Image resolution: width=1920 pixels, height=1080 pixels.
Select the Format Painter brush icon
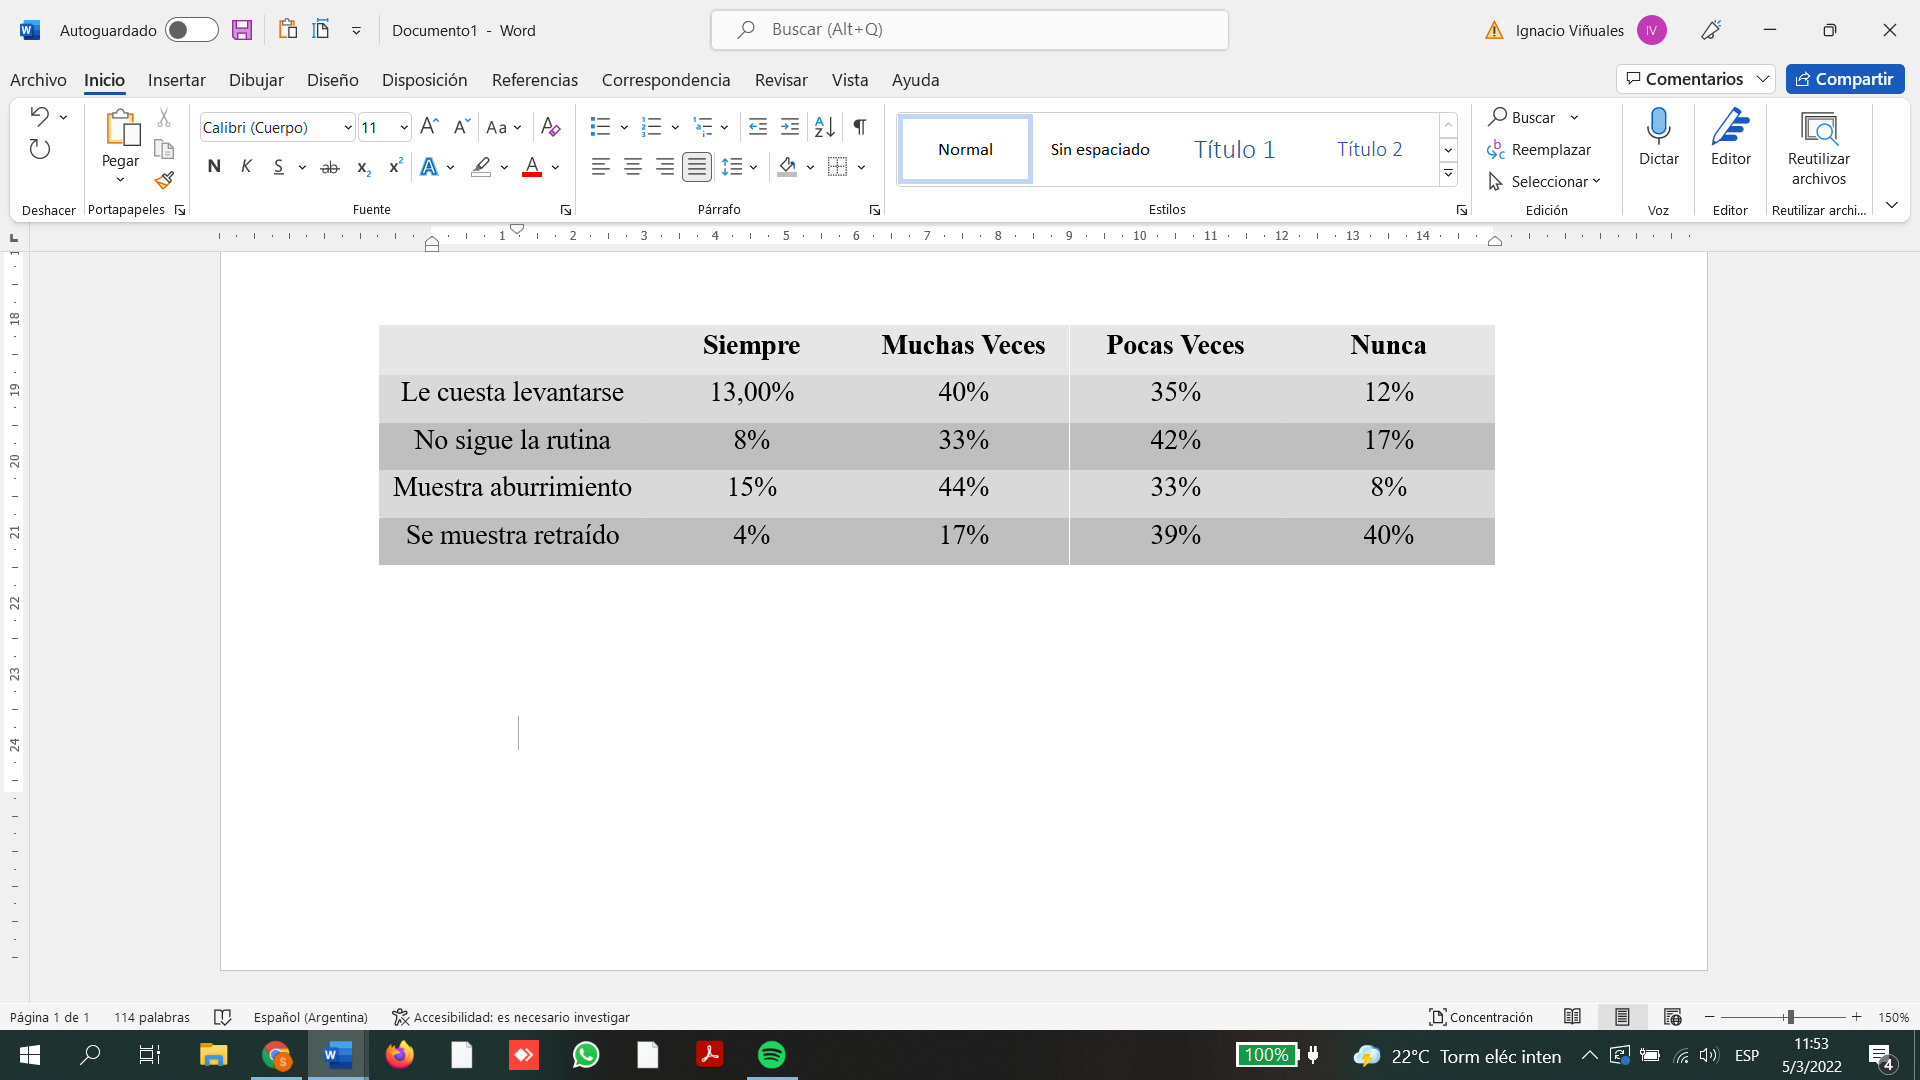pyautogui.click(x=164, y=181)
